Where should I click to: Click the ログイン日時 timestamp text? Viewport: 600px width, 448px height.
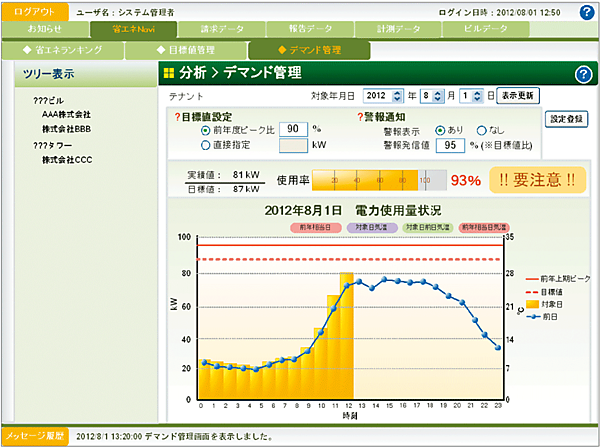499,12
